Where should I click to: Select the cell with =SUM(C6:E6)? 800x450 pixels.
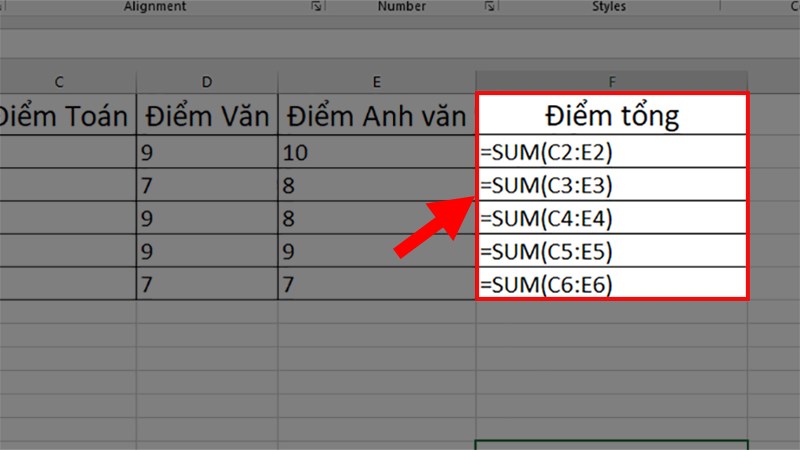(612, 283)
